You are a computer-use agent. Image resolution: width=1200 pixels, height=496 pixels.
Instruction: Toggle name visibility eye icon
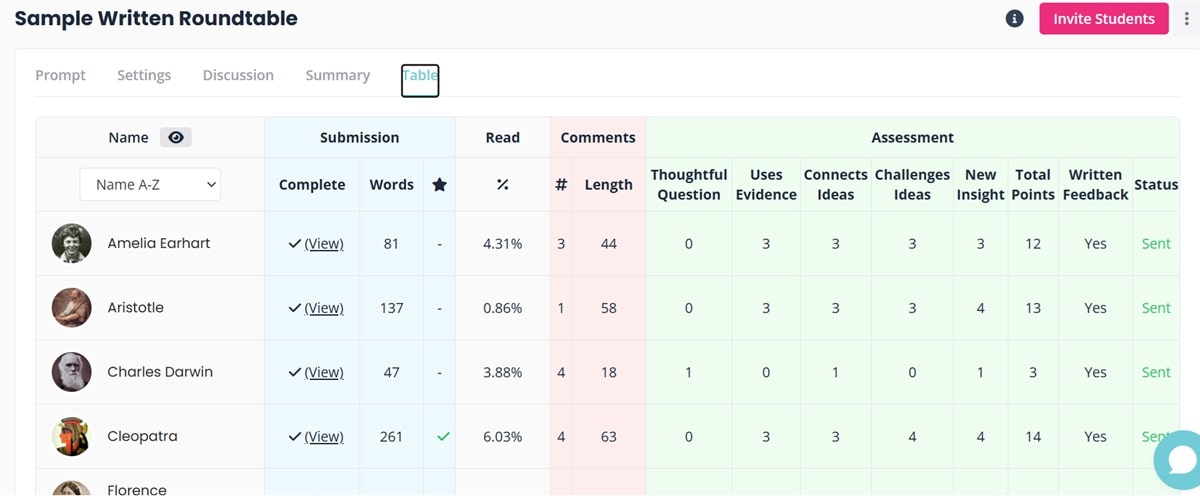click(176, 138)
